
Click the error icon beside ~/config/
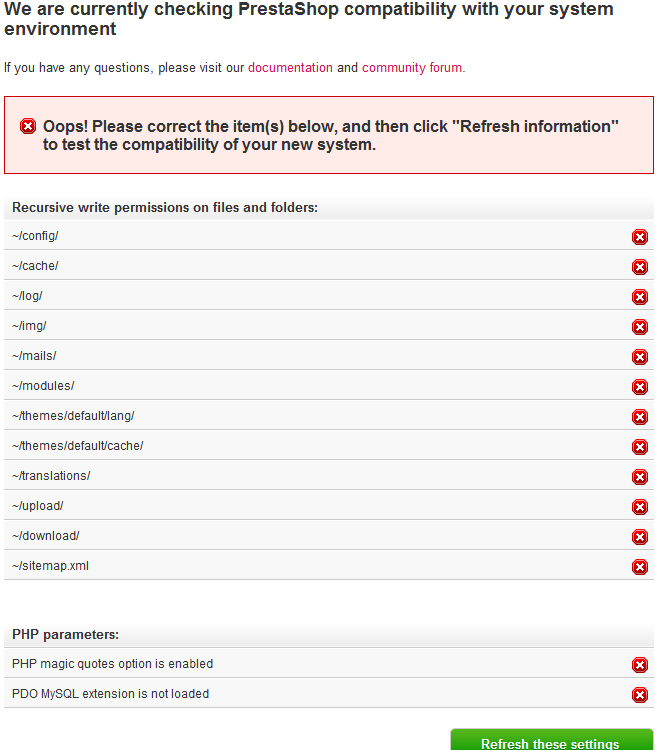(x=640, y=237)
